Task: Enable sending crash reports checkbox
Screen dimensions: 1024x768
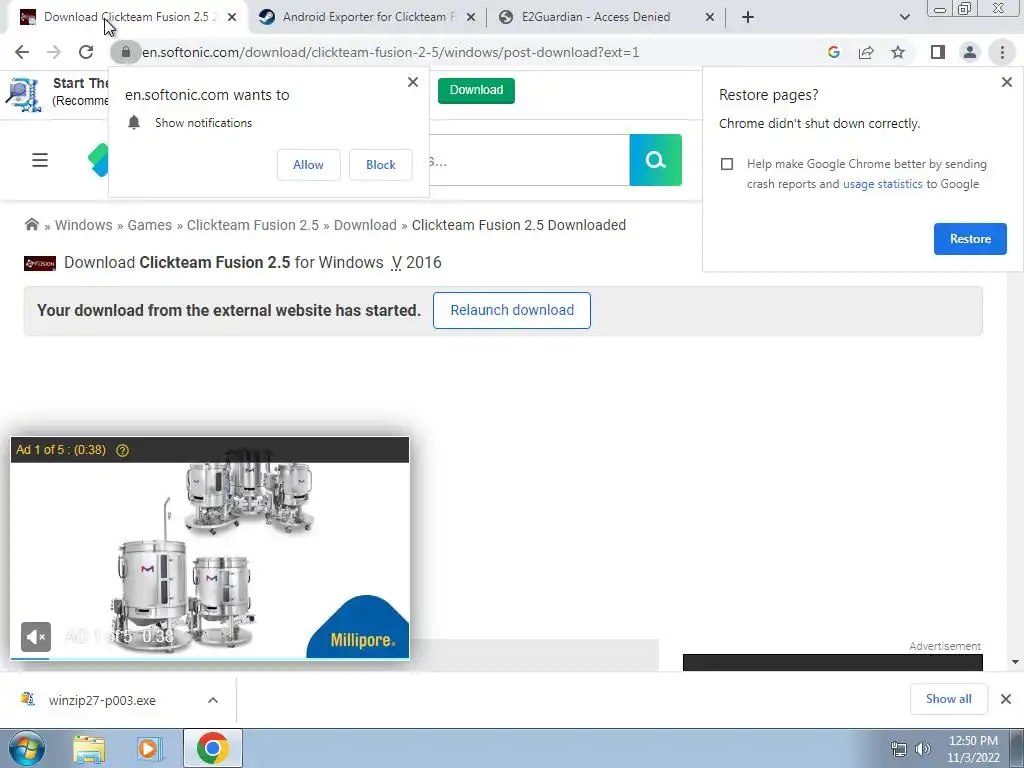Action: pos(727,164)
